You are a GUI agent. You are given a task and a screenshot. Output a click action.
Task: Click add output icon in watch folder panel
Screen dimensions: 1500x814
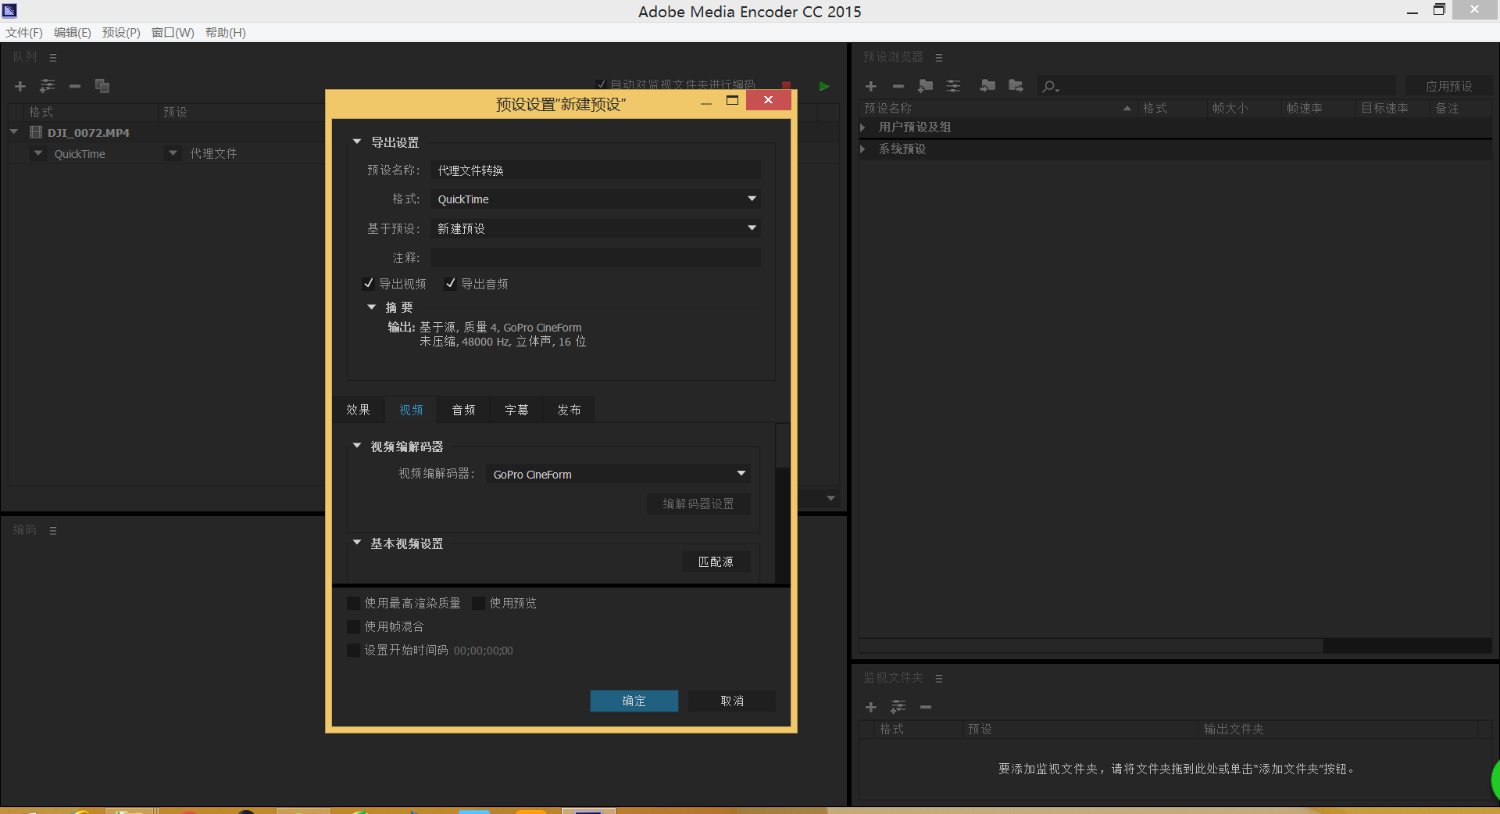coord(898,707)
